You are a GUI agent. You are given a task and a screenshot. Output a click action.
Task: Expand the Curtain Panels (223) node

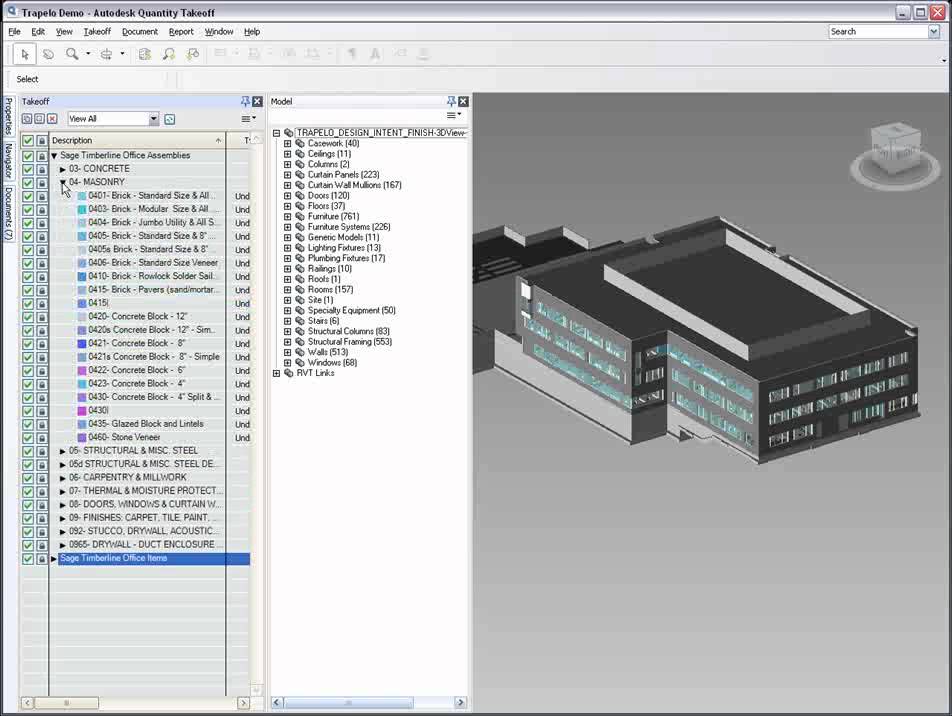288,175
